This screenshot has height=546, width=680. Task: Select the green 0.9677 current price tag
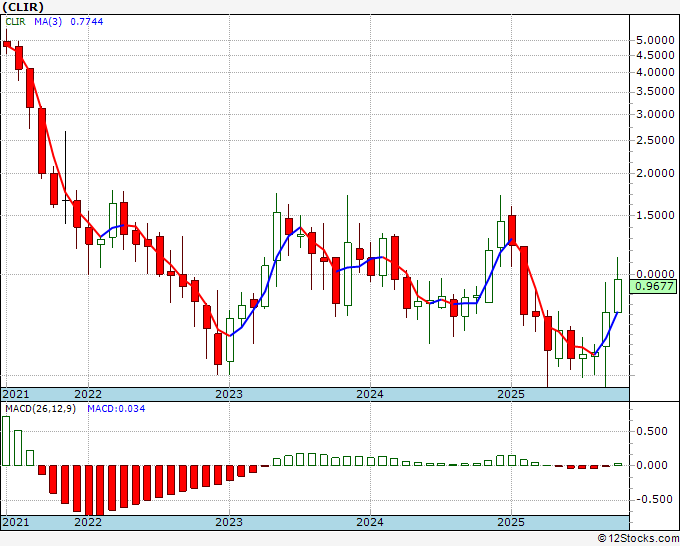pos(653,286)
